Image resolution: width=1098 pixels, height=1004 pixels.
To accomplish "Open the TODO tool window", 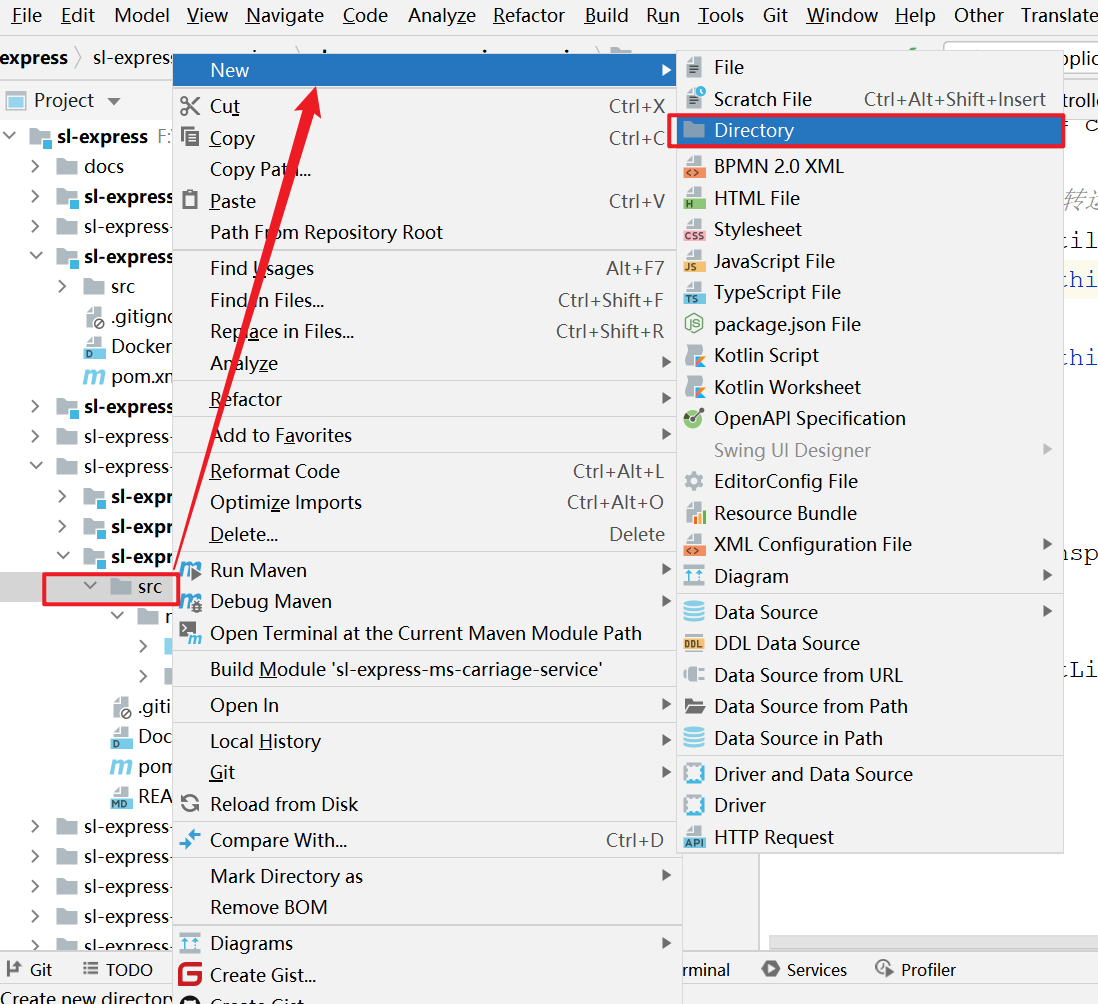I will [x=118, y=969].
